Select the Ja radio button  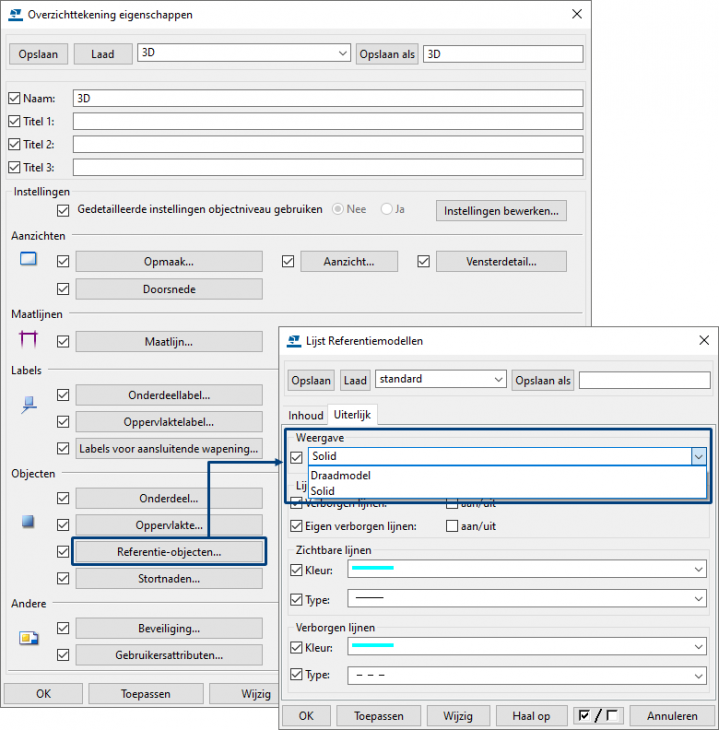click(387, 210)
